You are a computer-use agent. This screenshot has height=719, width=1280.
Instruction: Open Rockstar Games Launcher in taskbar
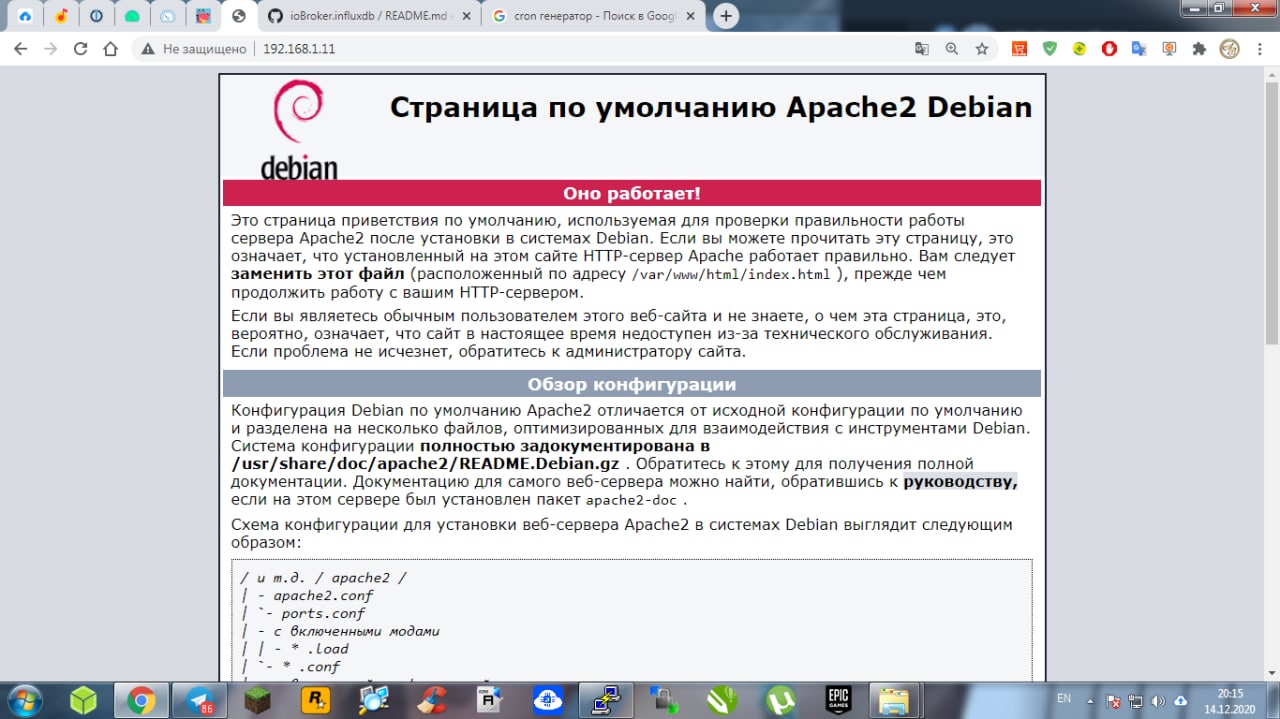coord(315,700)
